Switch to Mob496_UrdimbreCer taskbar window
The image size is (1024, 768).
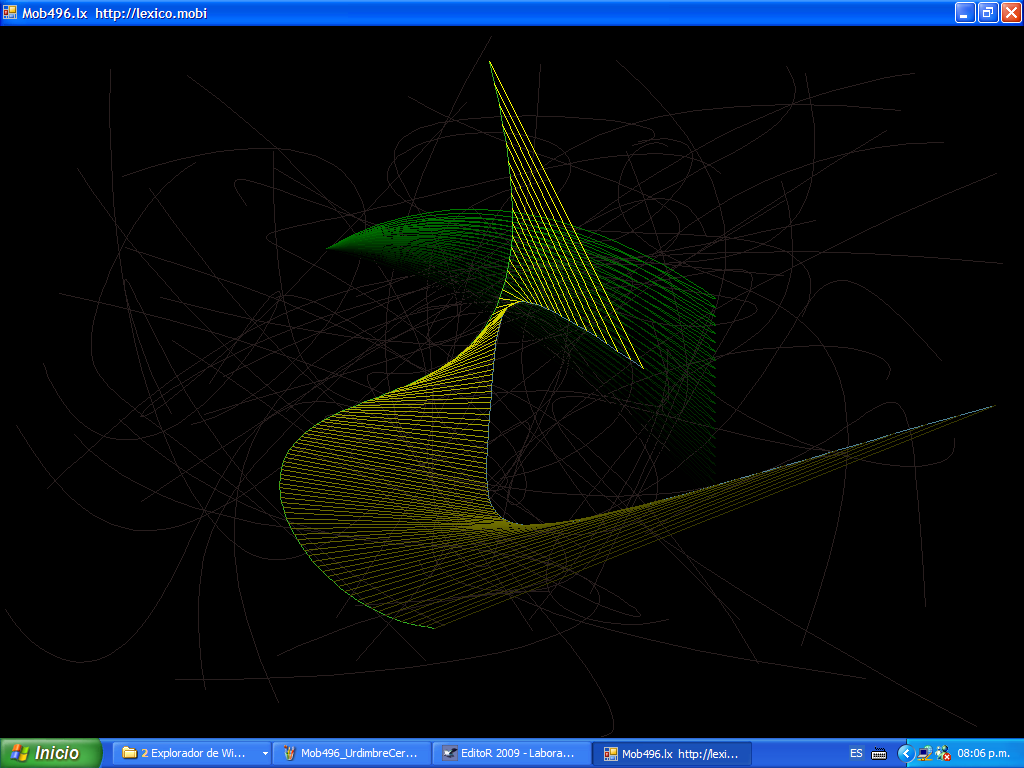[352, 753]
